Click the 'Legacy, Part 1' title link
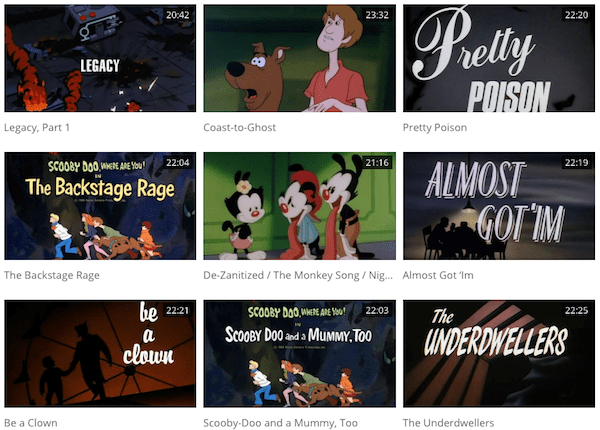 click(x=37, y=128)
